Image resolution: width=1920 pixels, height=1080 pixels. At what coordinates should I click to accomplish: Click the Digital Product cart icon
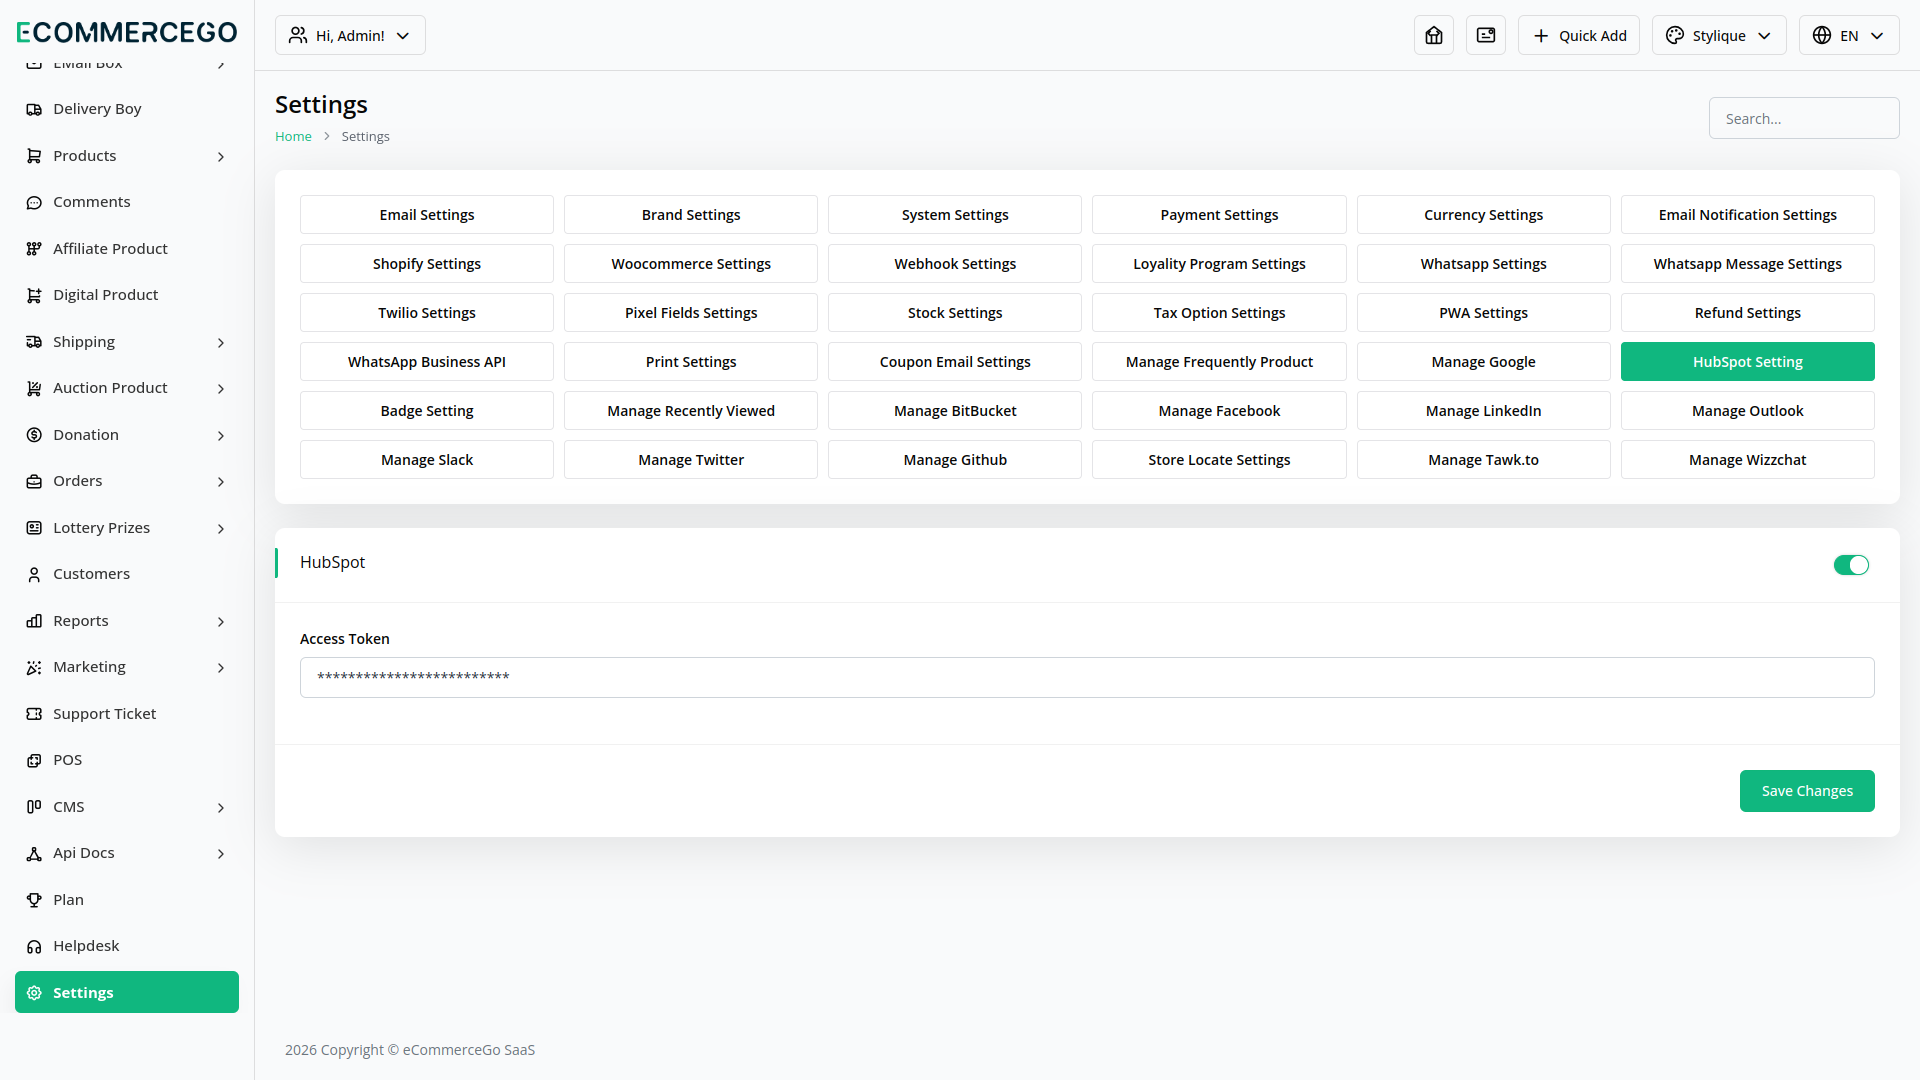[34, 295]
